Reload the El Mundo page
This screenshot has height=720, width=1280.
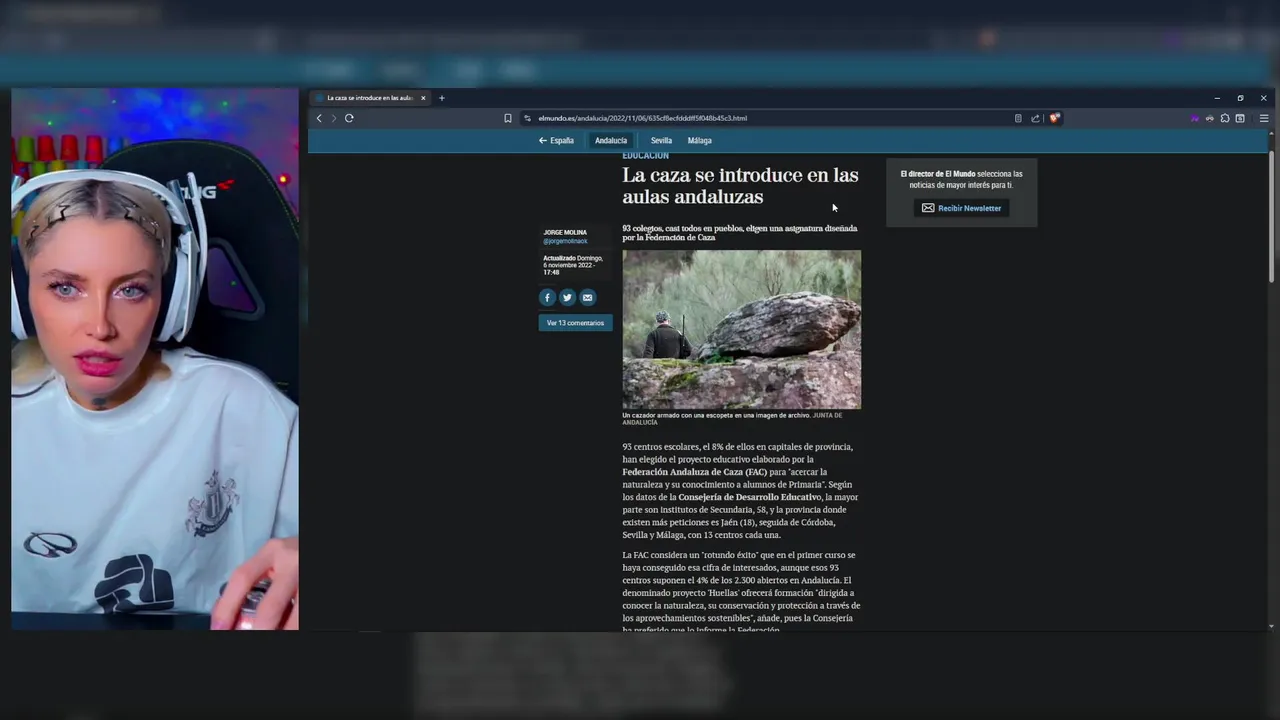tap(349, 118)
